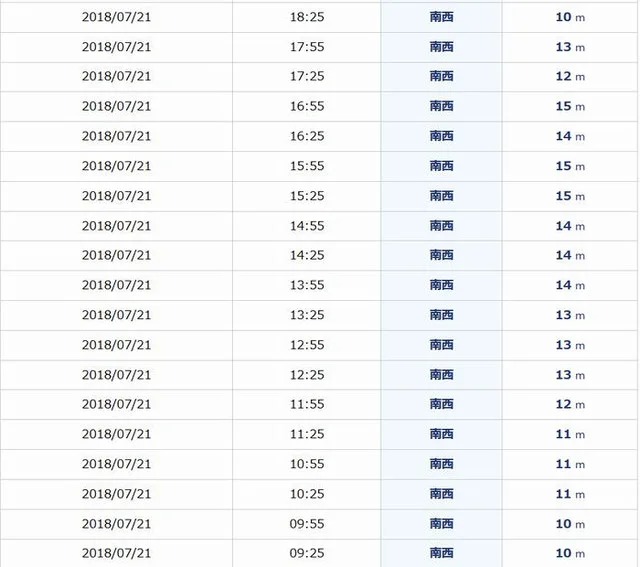This screenshot has height=567, width=640.
Task: Click the 14:55 time cell
Action: click(307, 226)
